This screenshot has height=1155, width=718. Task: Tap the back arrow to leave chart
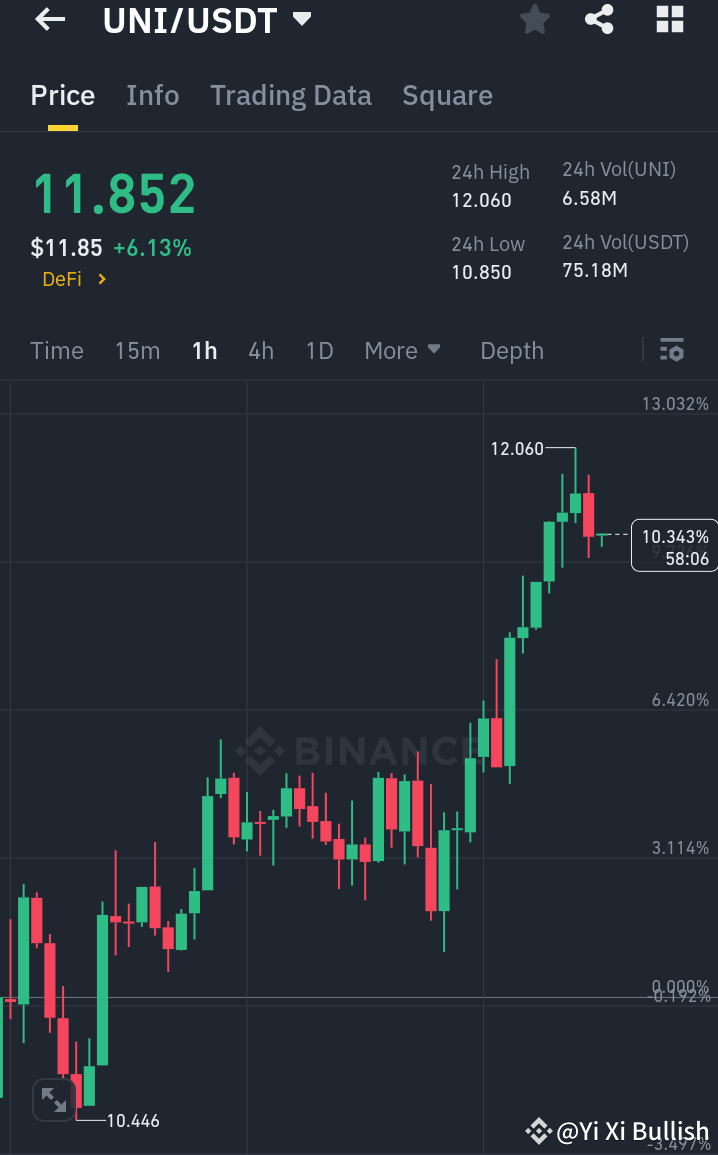tap(48, 19)
